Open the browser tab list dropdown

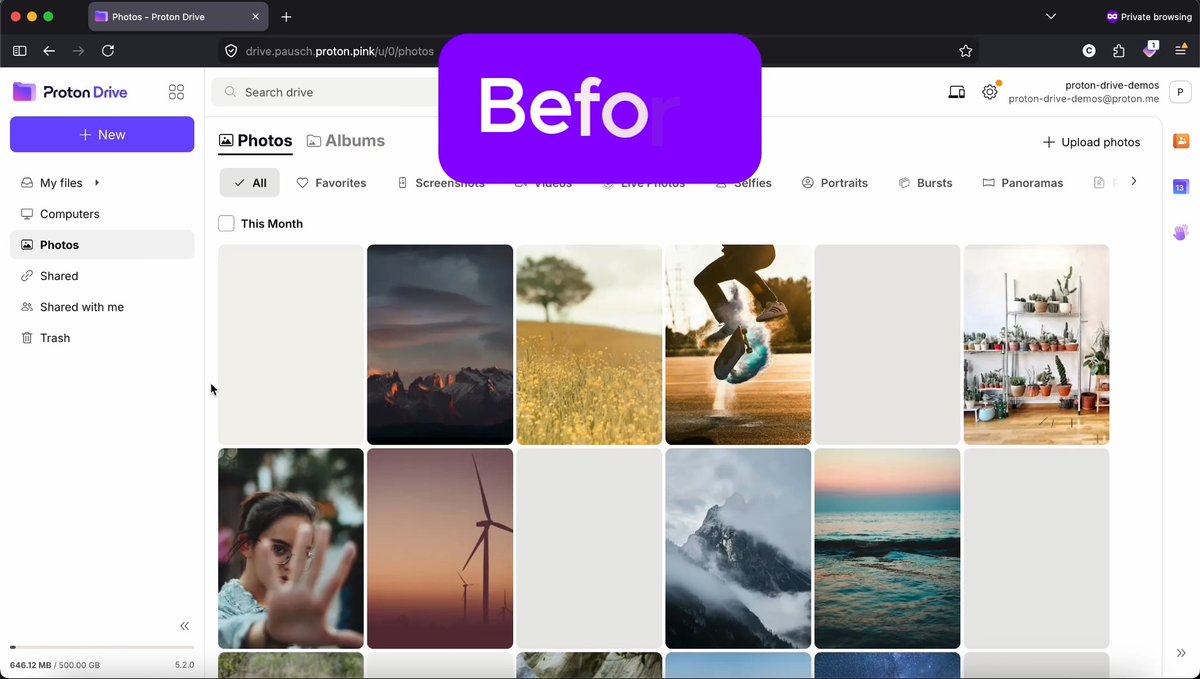(1051, 17)
